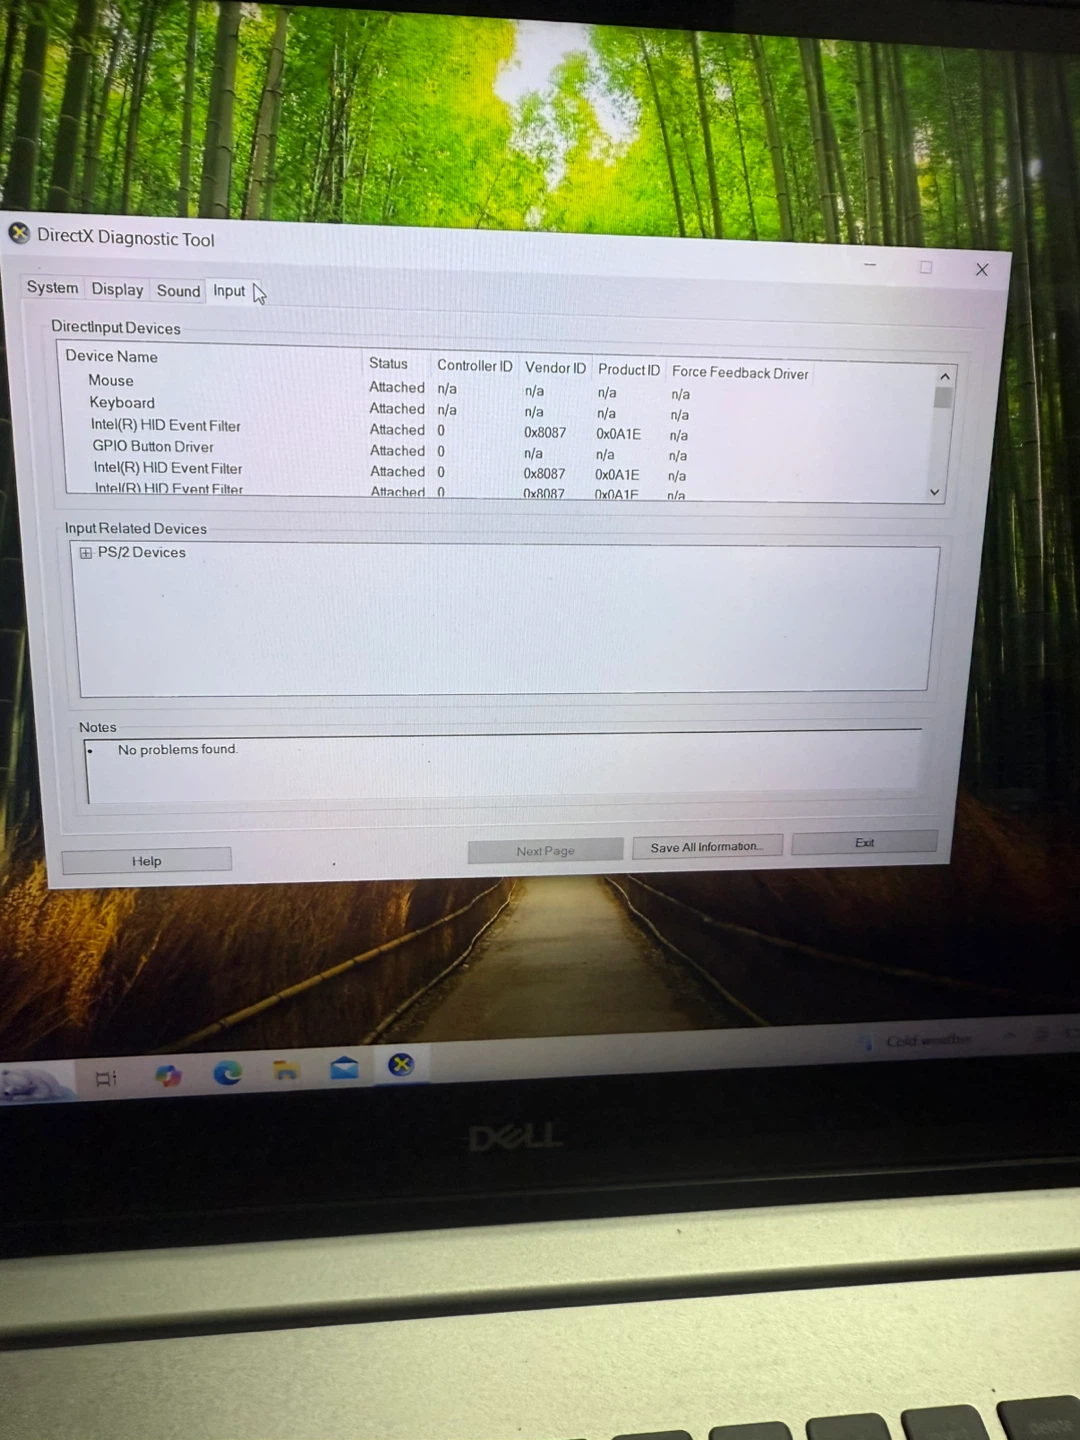The width and height of the screenshot is (1080, 1440).
Task: Open the Sound tab
Action: coord(178,291)
